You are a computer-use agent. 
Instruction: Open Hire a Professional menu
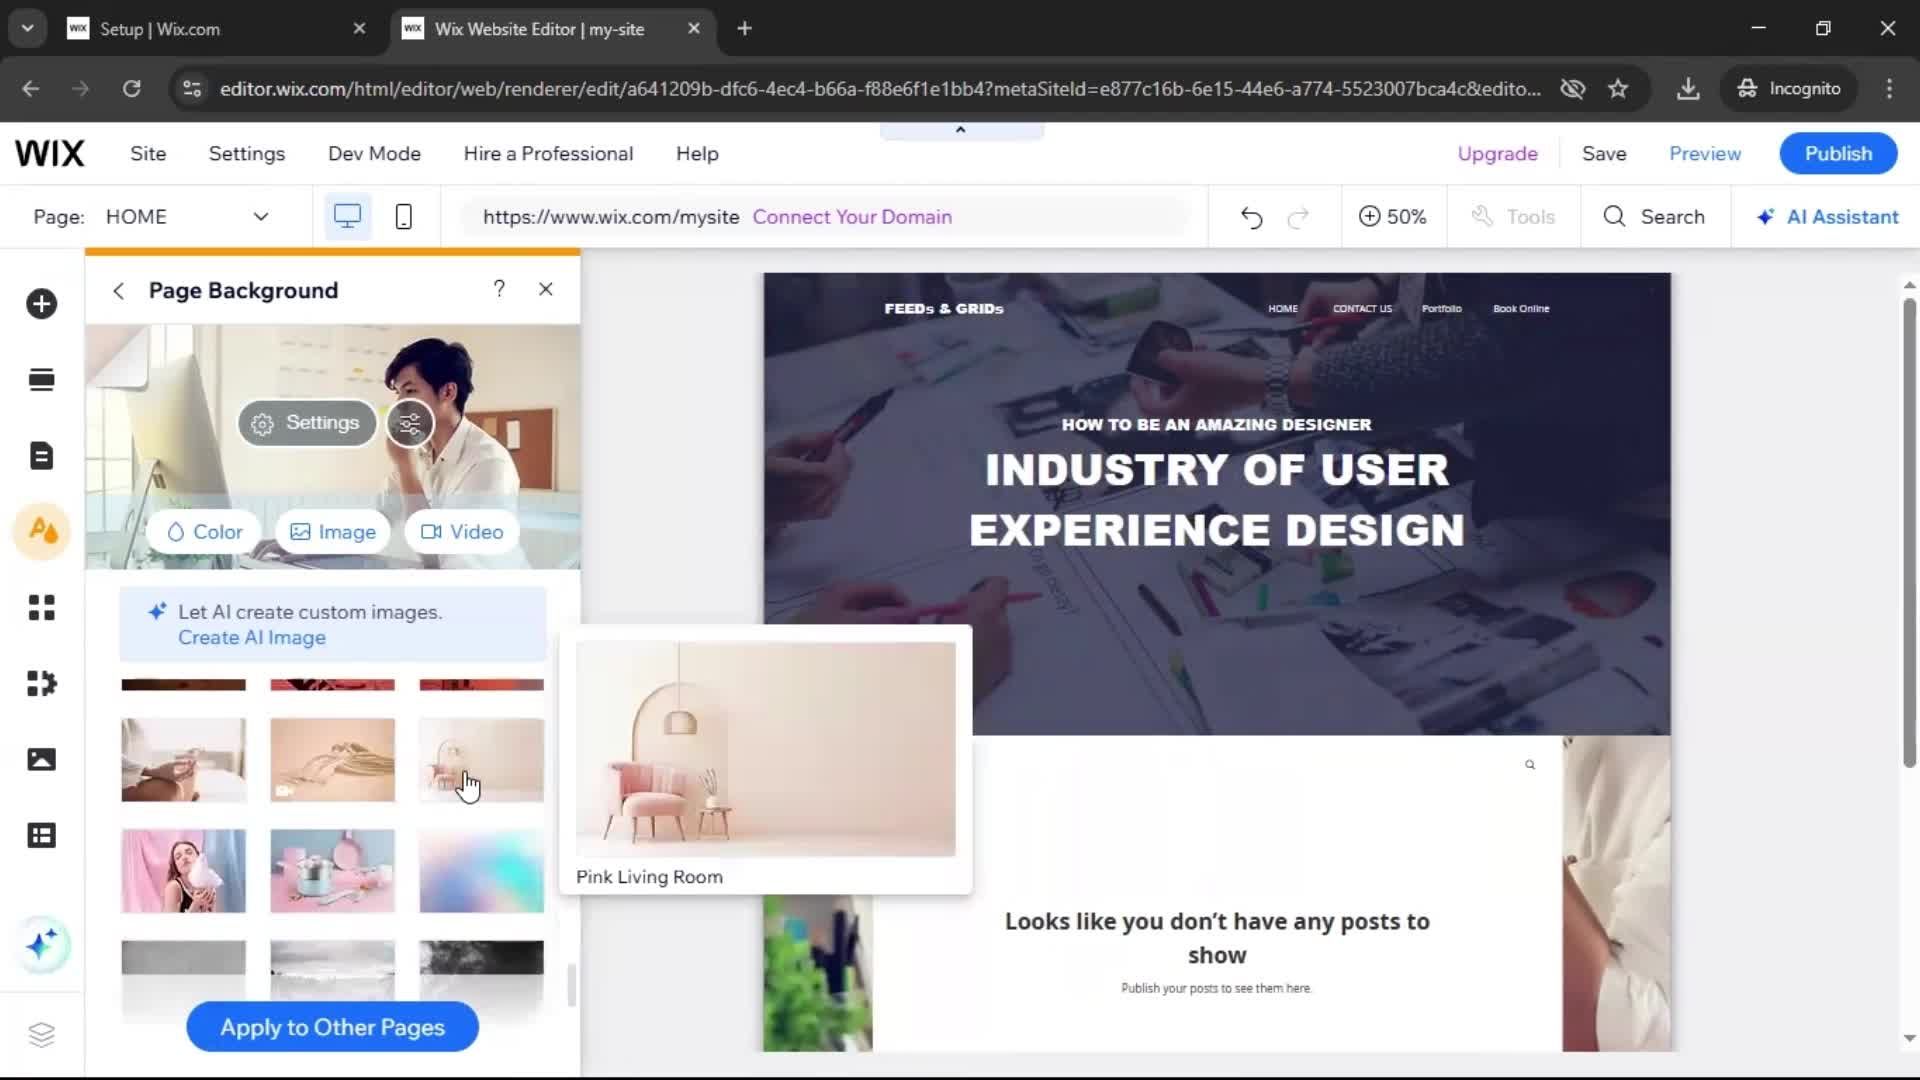pos(548,154)
